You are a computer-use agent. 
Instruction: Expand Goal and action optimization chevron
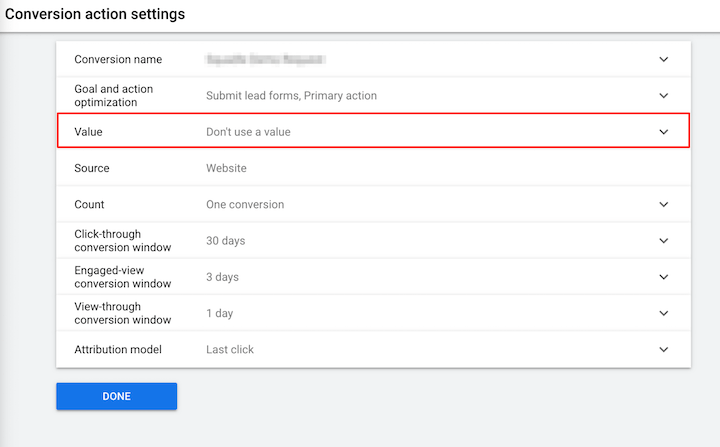pos(664,96)
